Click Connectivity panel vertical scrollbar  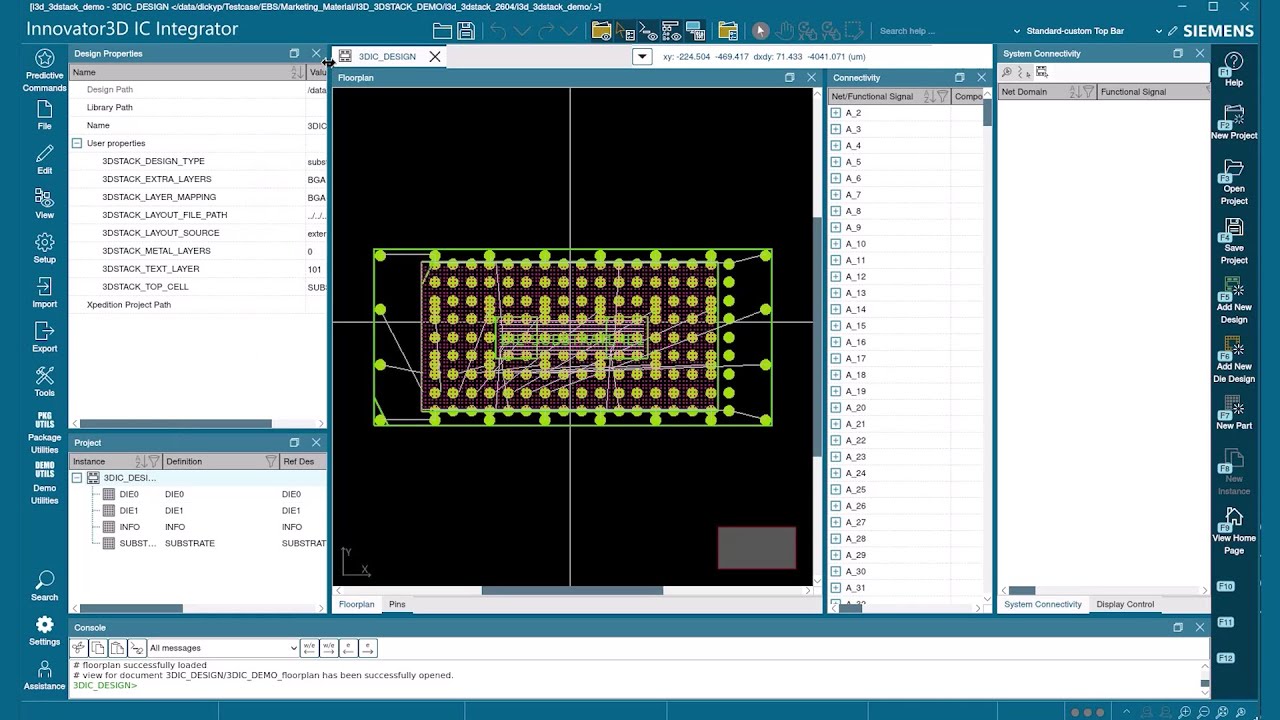(987, 112)
